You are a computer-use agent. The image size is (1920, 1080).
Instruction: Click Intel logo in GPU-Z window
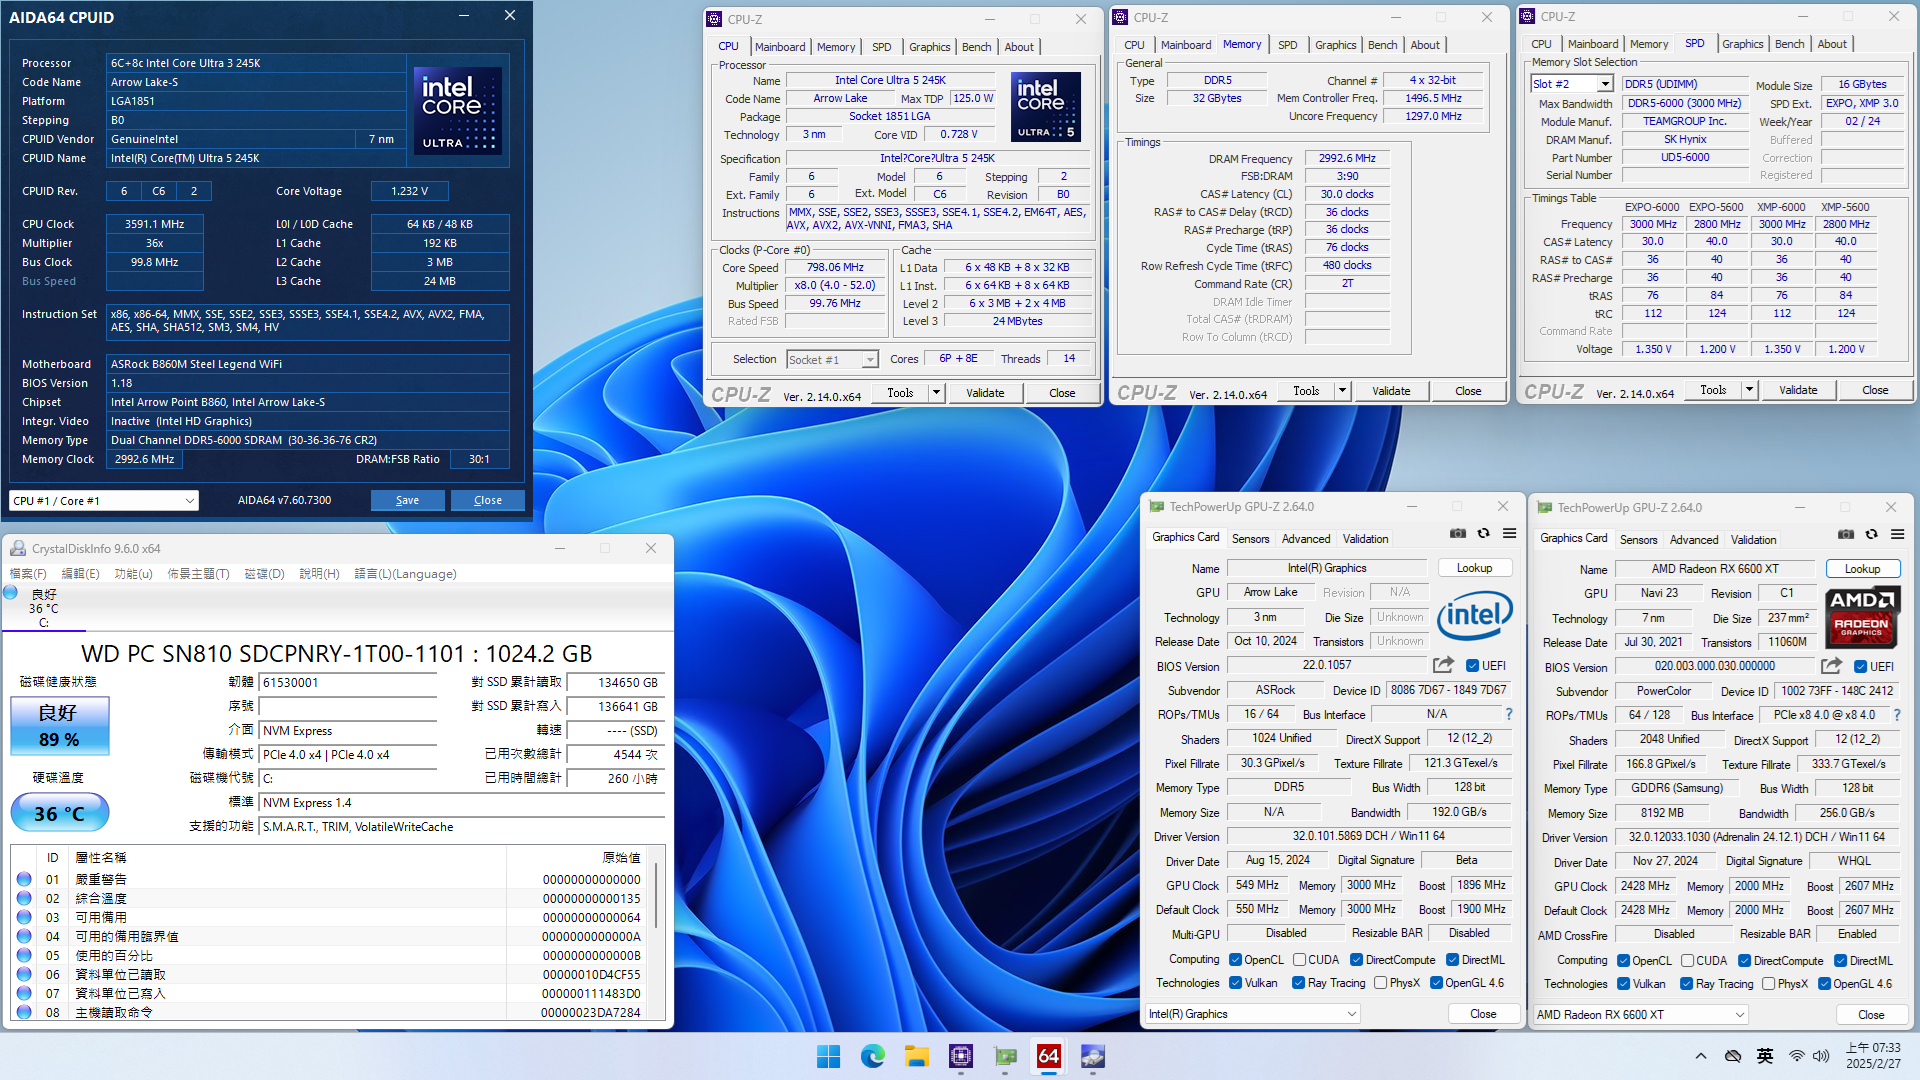coord(1475,616)
